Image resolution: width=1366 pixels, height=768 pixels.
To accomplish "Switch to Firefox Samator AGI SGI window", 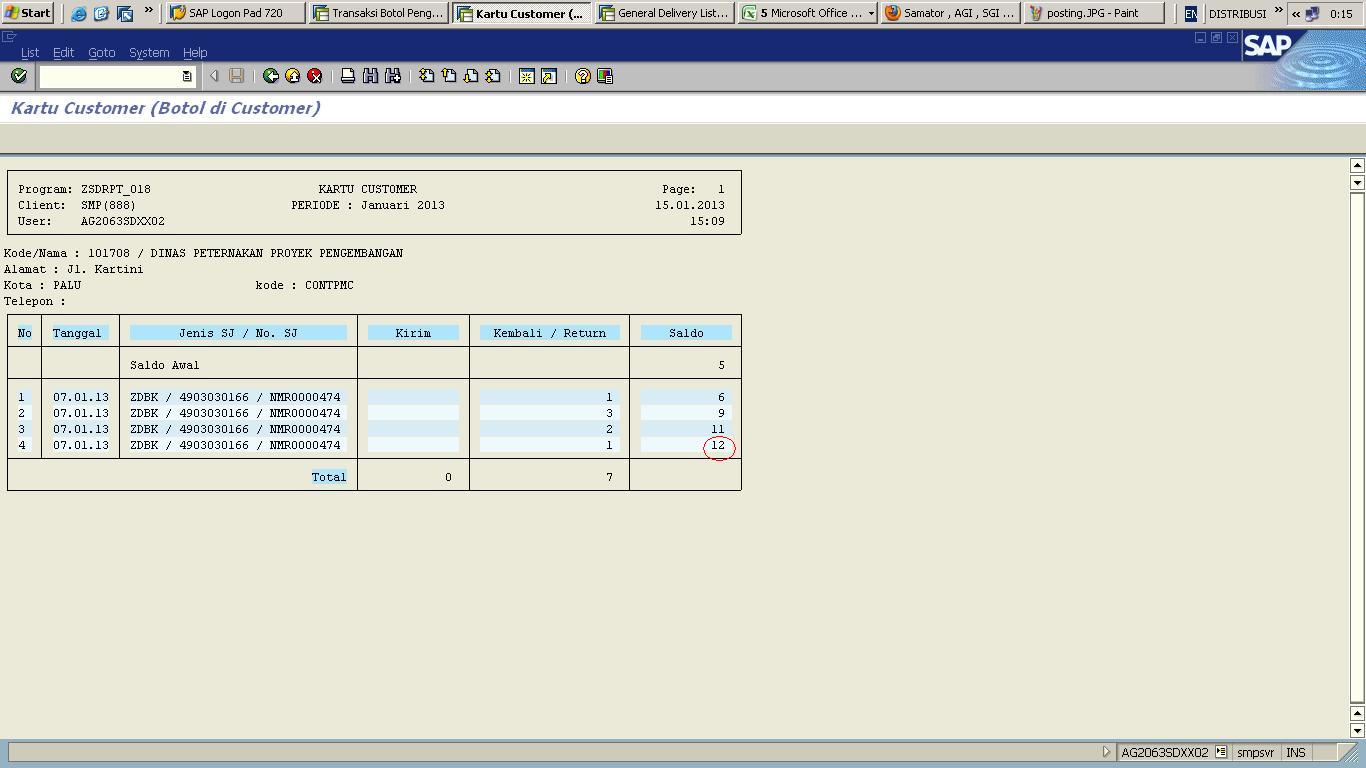I will point(950,13).
